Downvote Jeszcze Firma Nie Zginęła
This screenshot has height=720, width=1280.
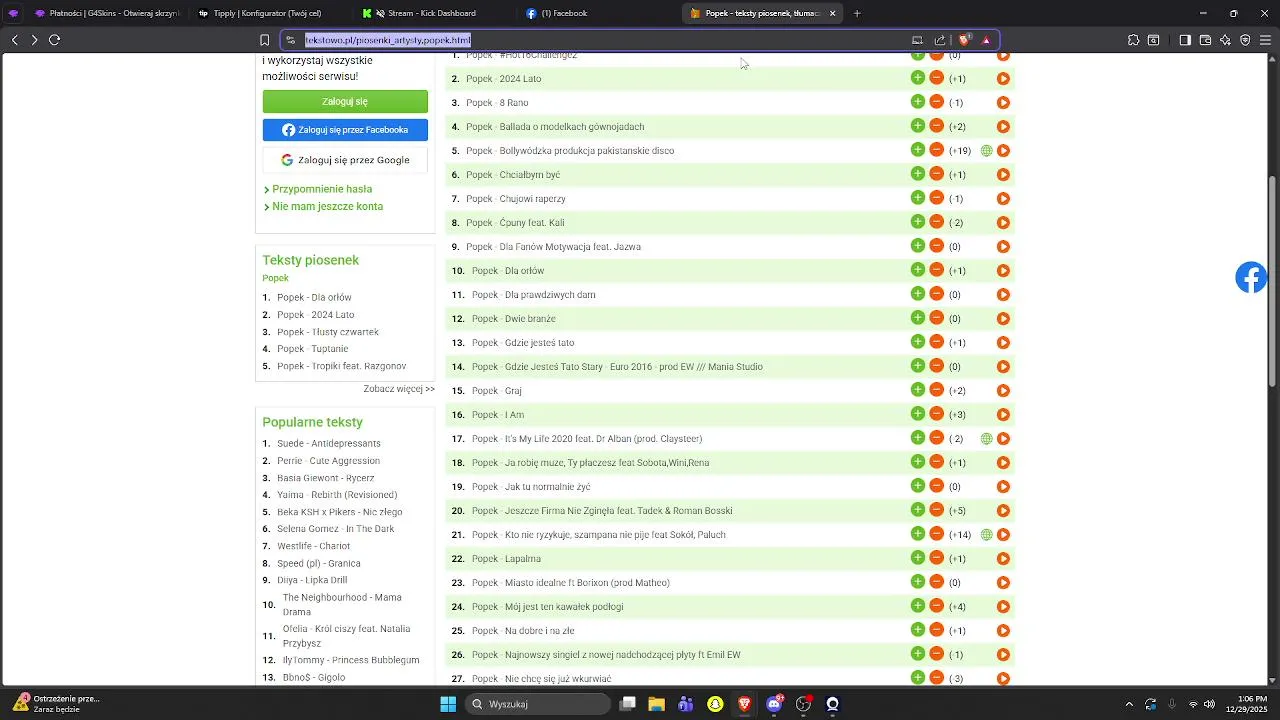(937, 510)
